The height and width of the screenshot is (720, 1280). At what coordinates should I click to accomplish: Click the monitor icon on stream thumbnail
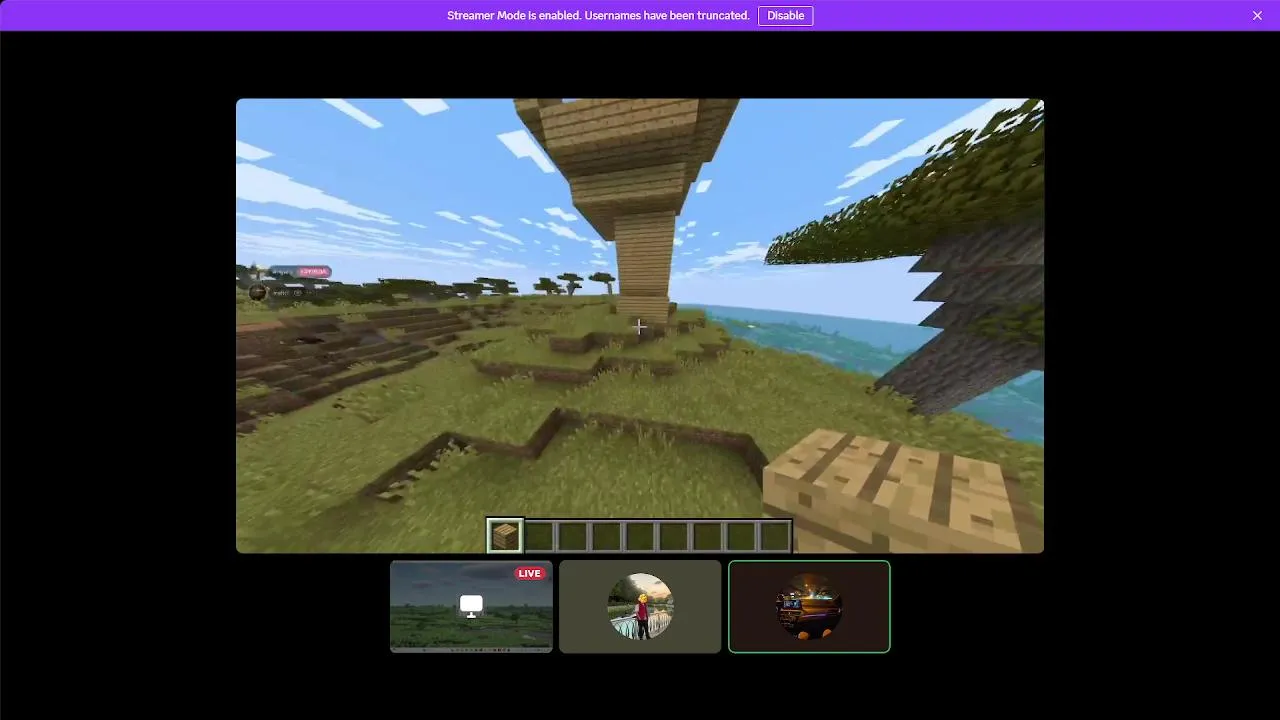pyautogui.click(x=471, y=606)
